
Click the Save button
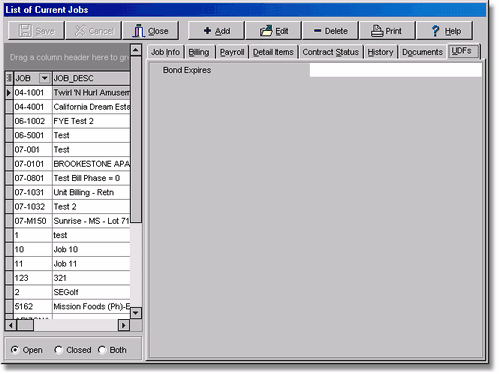(36, 31)
